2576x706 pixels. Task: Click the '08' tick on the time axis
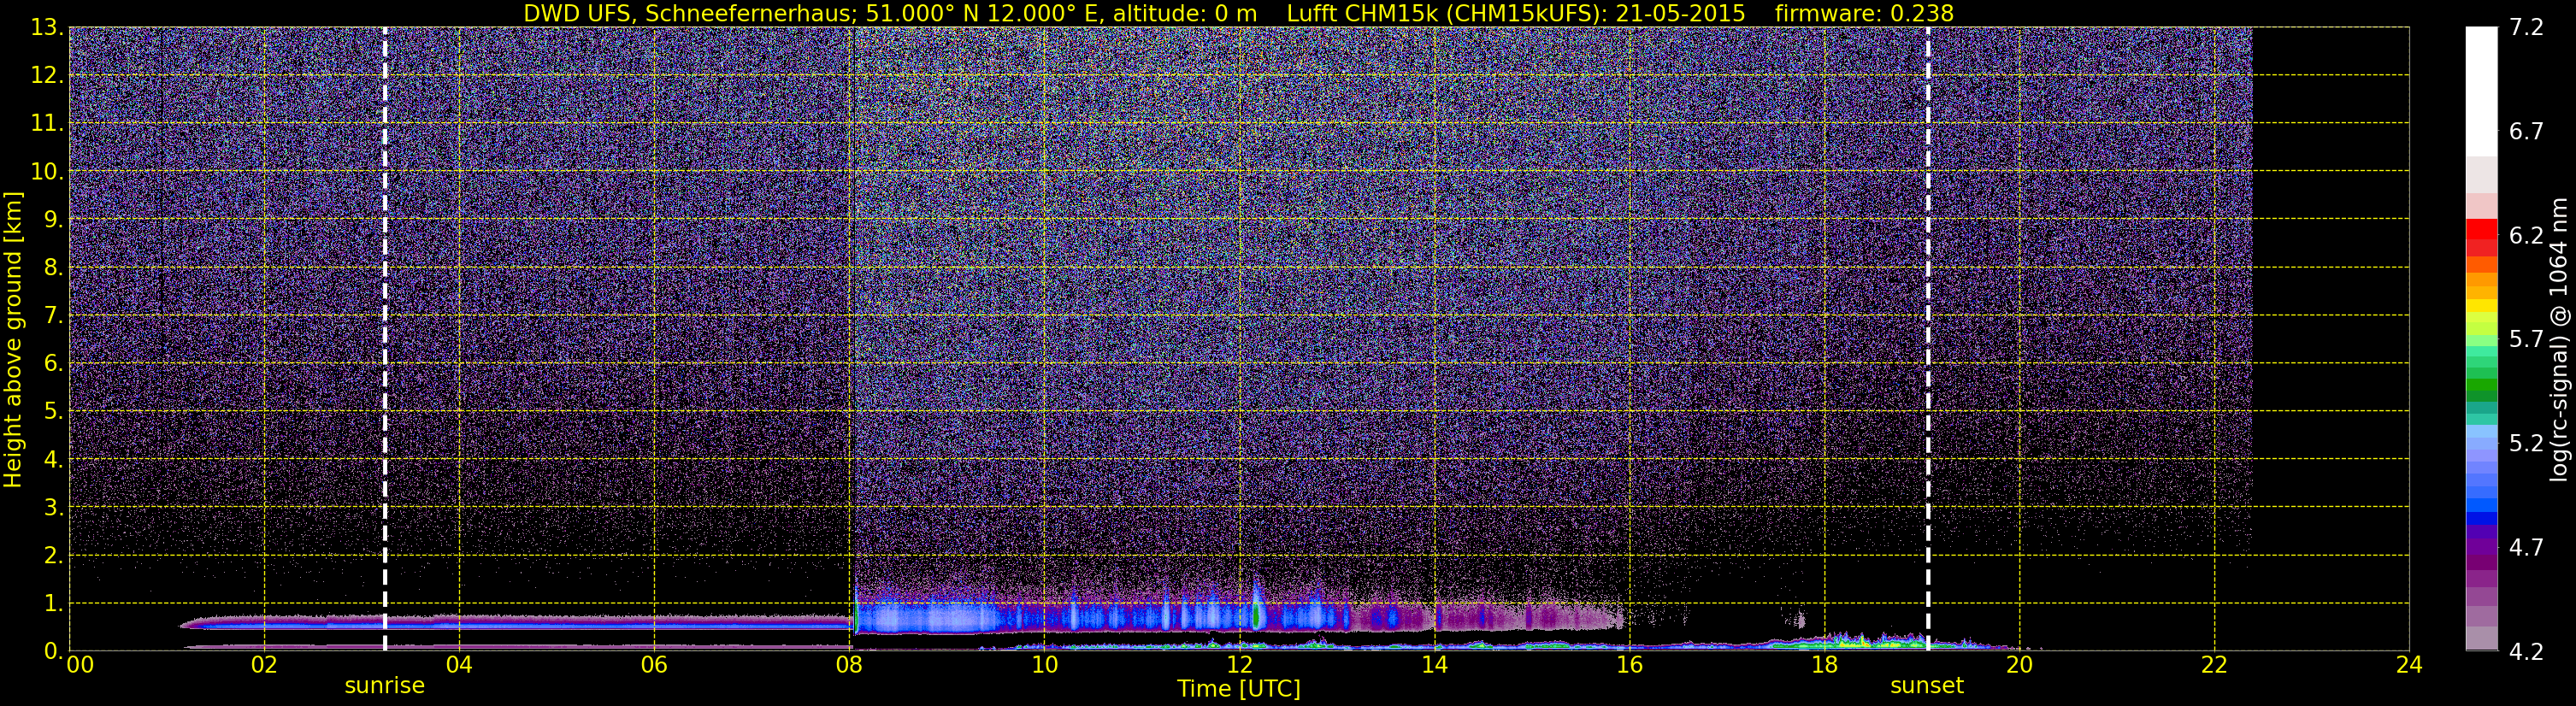click(x=849, y=665)
